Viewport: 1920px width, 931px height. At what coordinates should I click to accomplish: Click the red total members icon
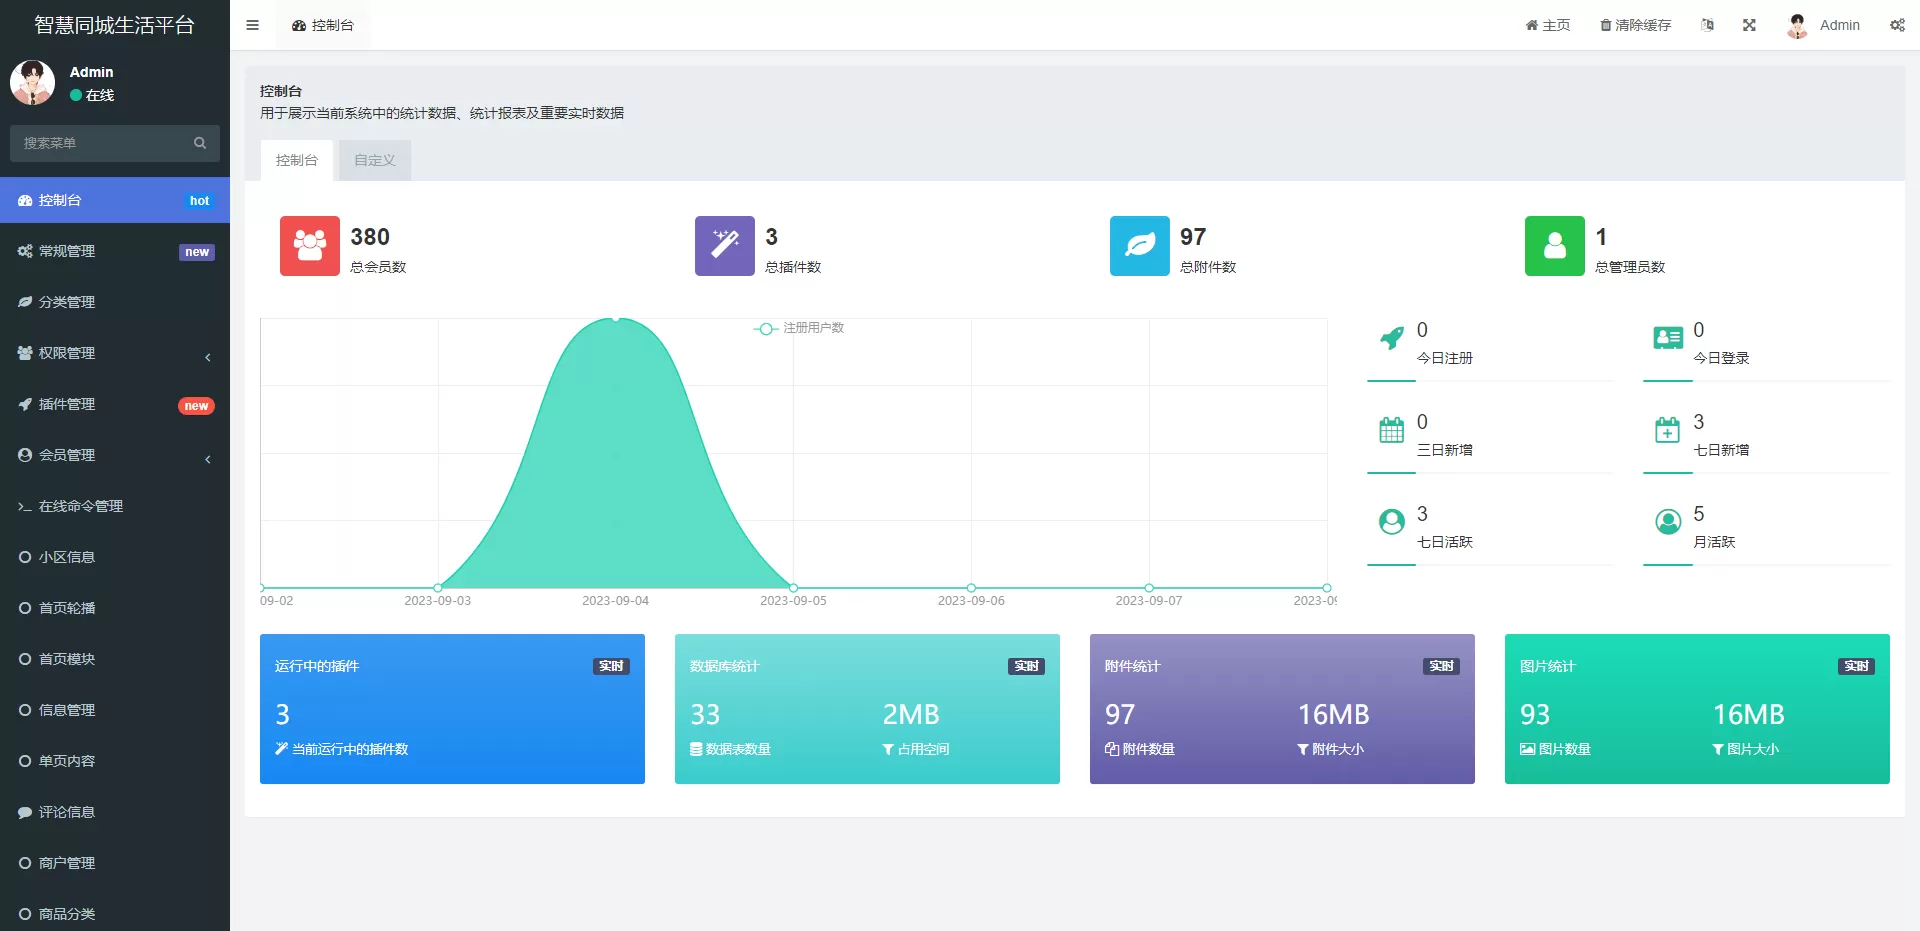(x=309, y=246)
